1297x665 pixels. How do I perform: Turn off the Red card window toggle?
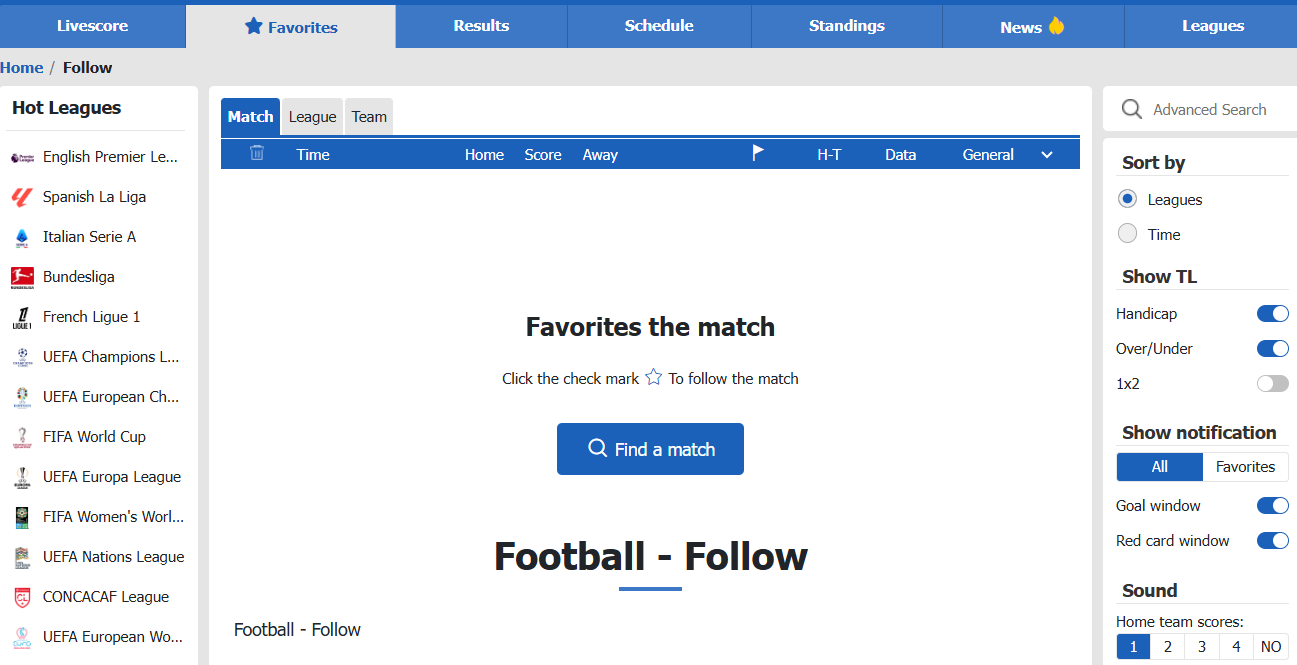(1273, 541)
